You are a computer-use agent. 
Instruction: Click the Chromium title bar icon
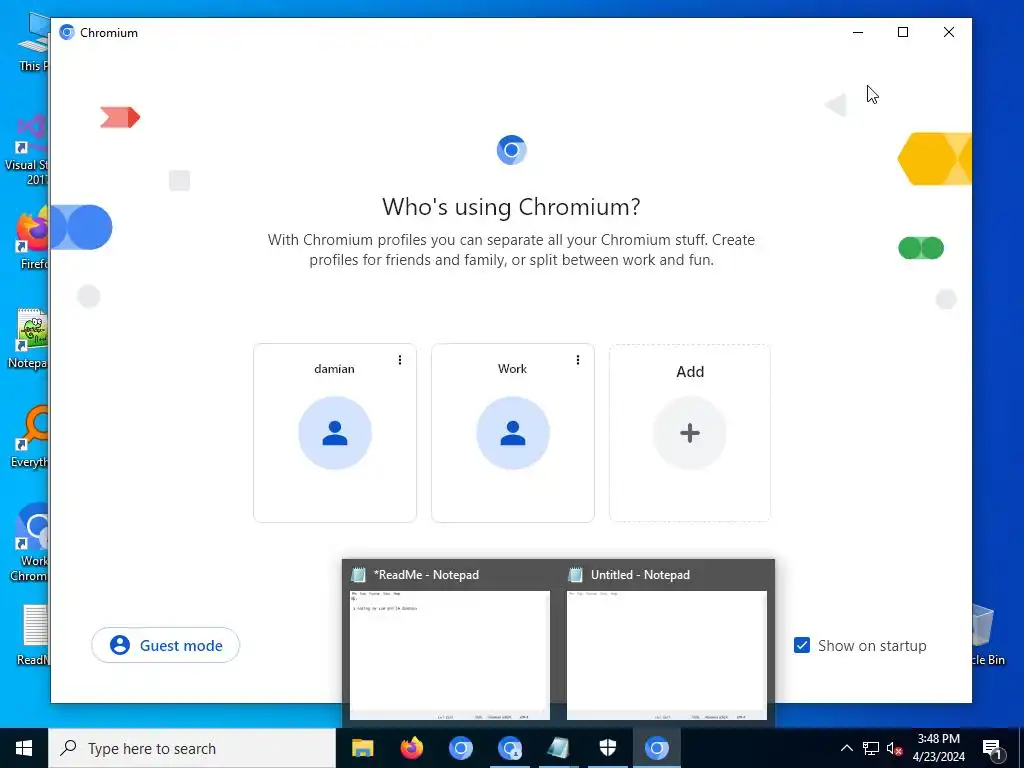coord(67,33)
